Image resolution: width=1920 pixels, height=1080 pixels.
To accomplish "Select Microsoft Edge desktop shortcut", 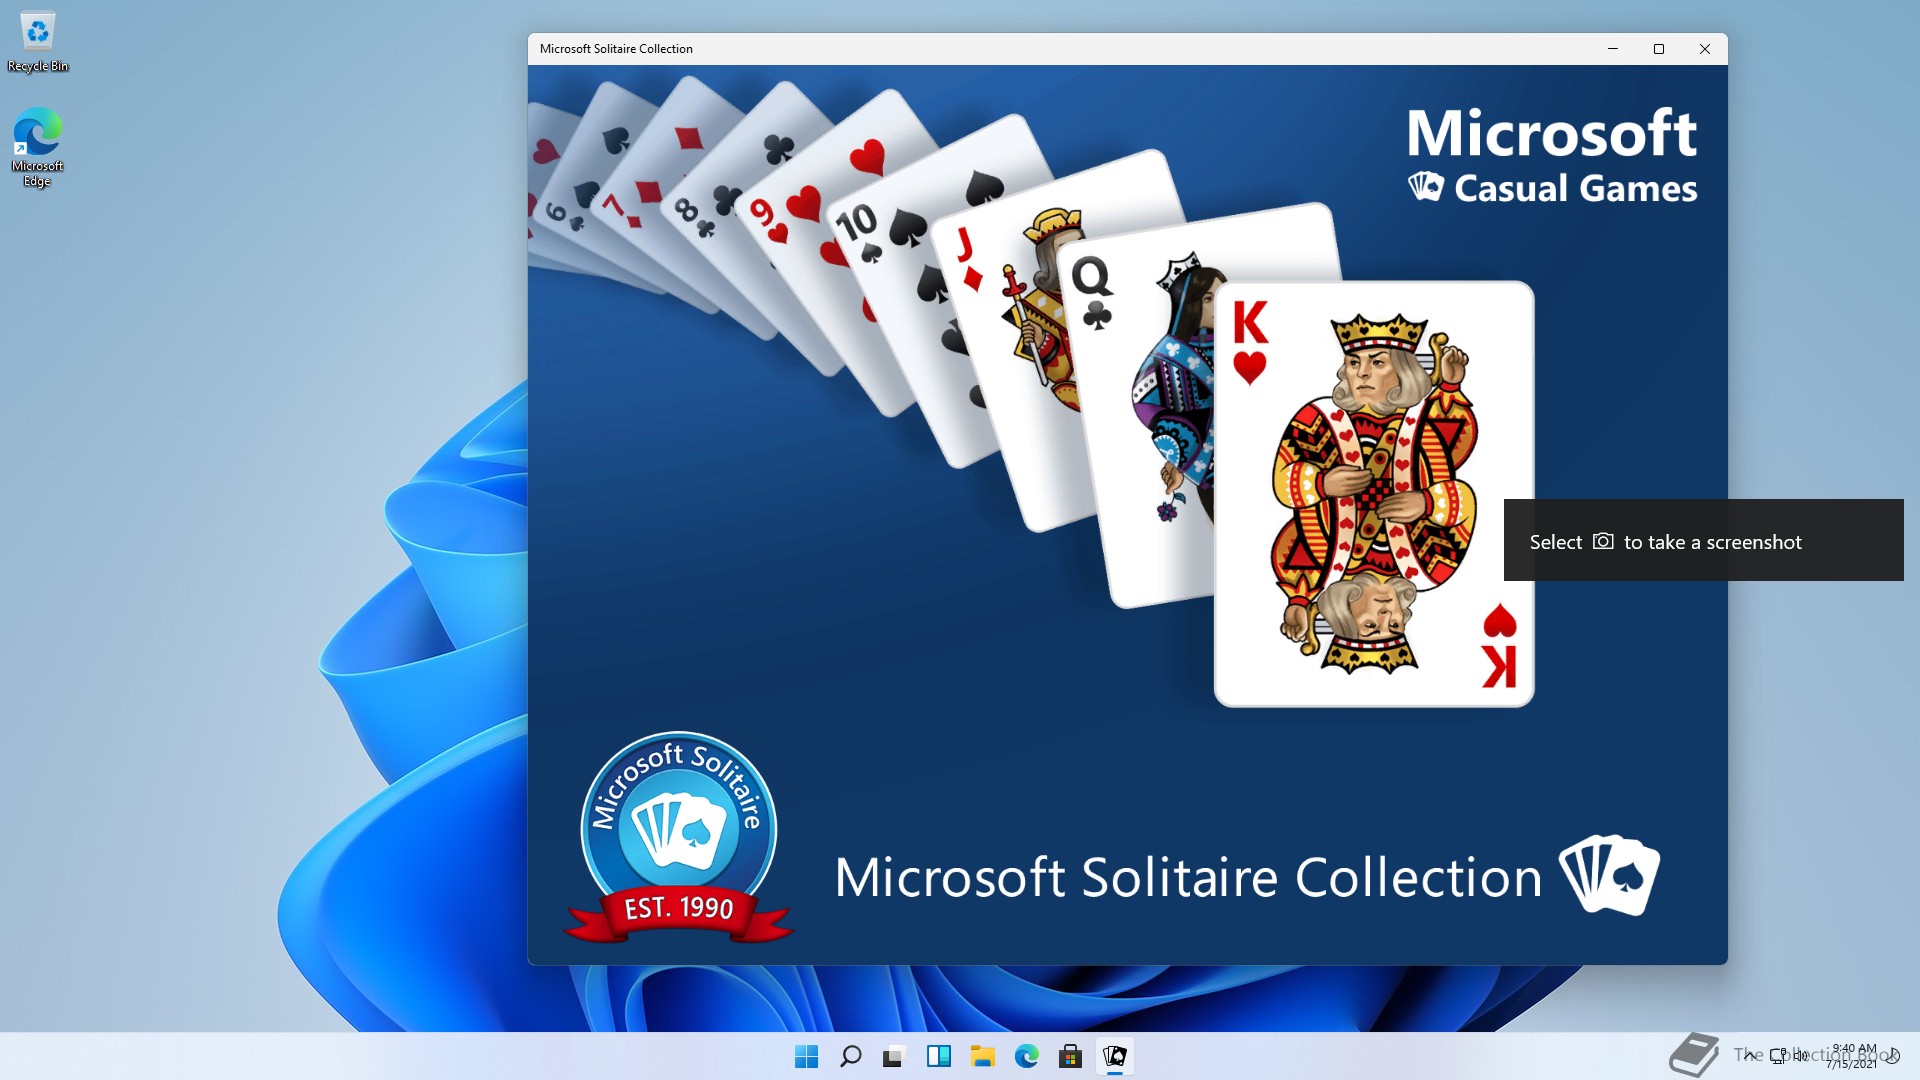I will click(x=38, y=146).
